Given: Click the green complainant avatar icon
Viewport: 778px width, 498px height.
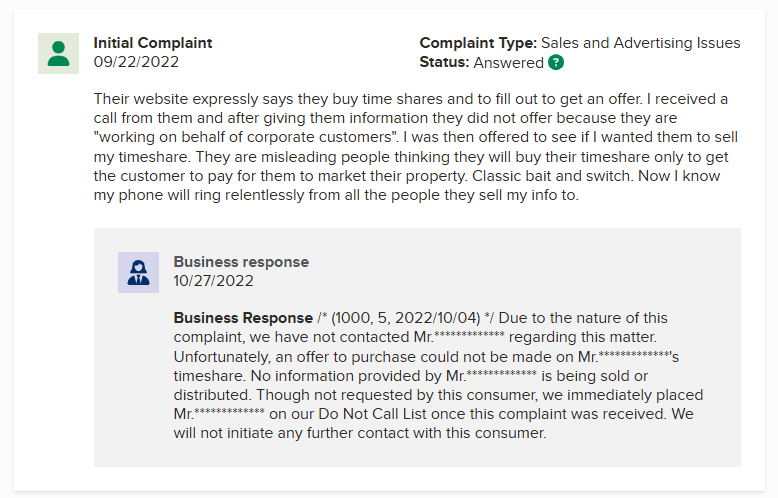Looking at the screenshot, I should point(58,53).
